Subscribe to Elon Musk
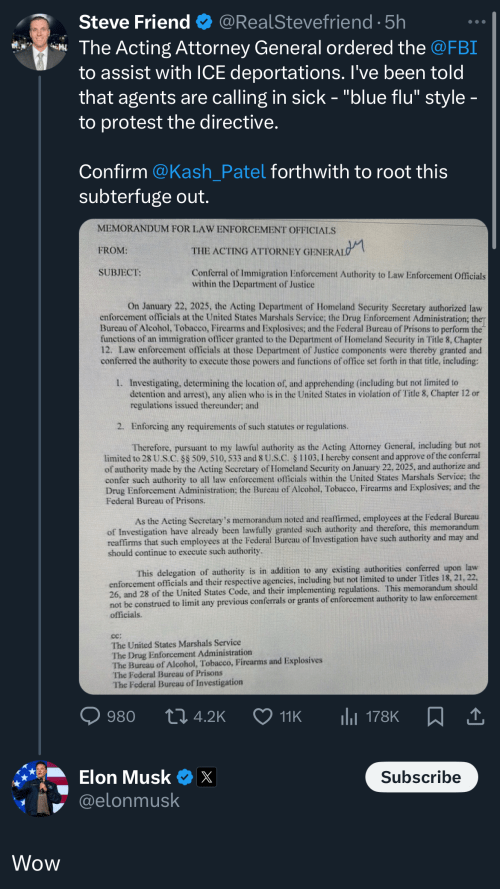 tap(421, 777)
